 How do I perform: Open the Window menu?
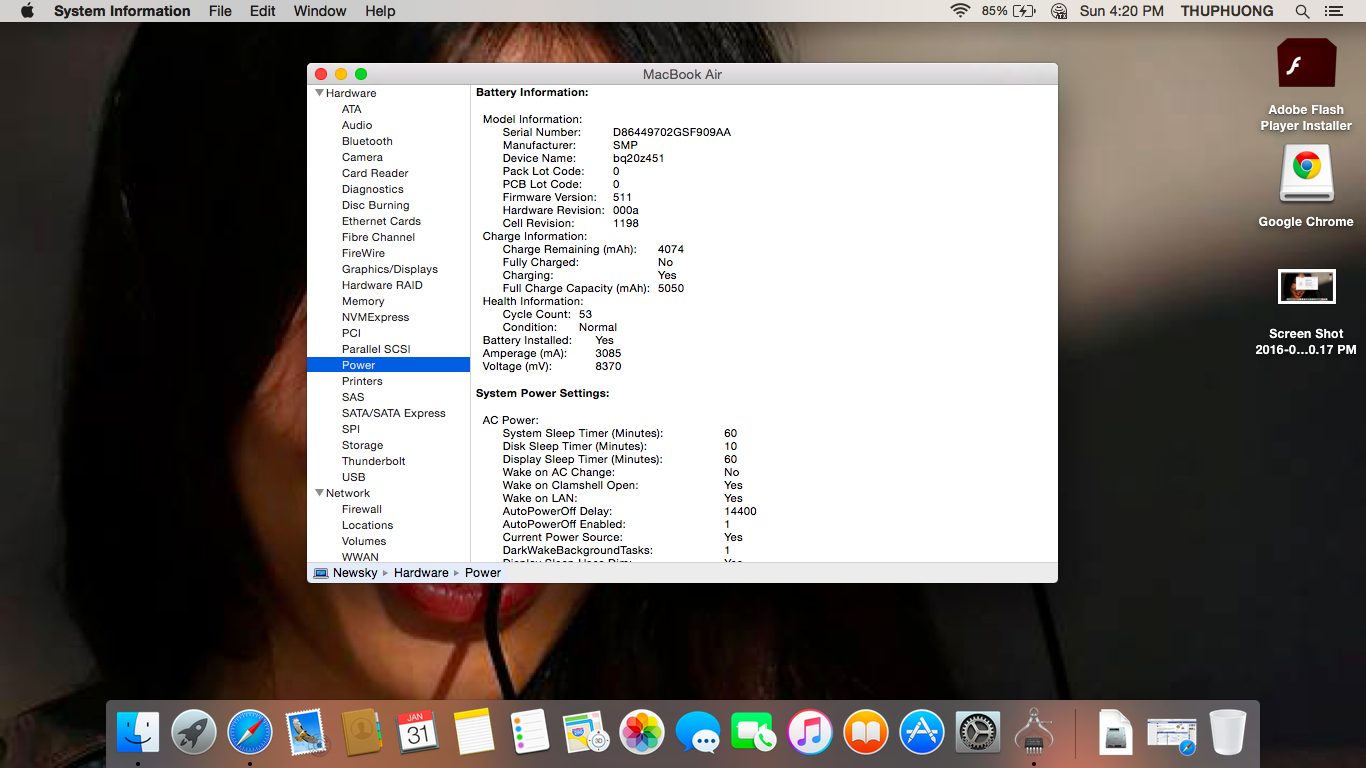(320, 11)
